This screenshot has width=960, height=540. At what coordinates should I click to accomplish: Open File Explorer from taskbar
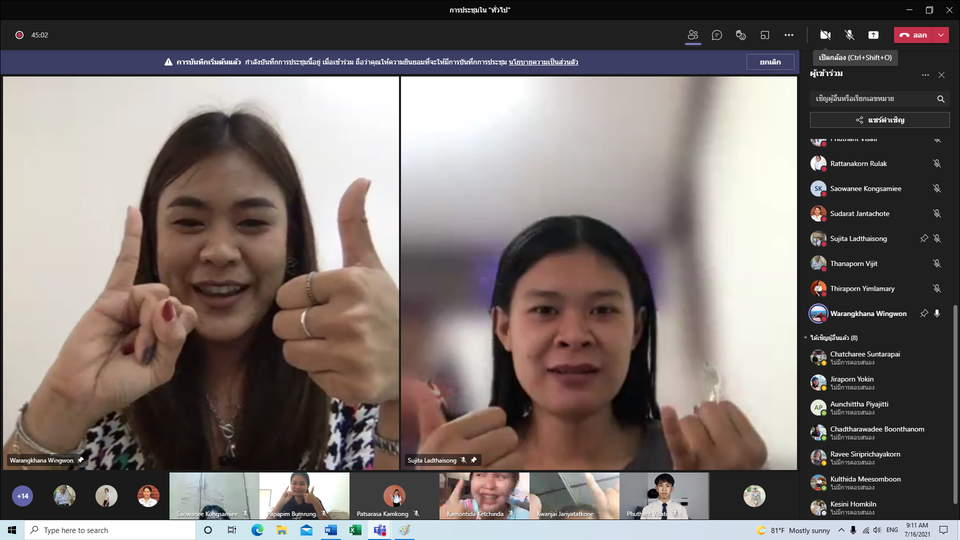point(282,530)
